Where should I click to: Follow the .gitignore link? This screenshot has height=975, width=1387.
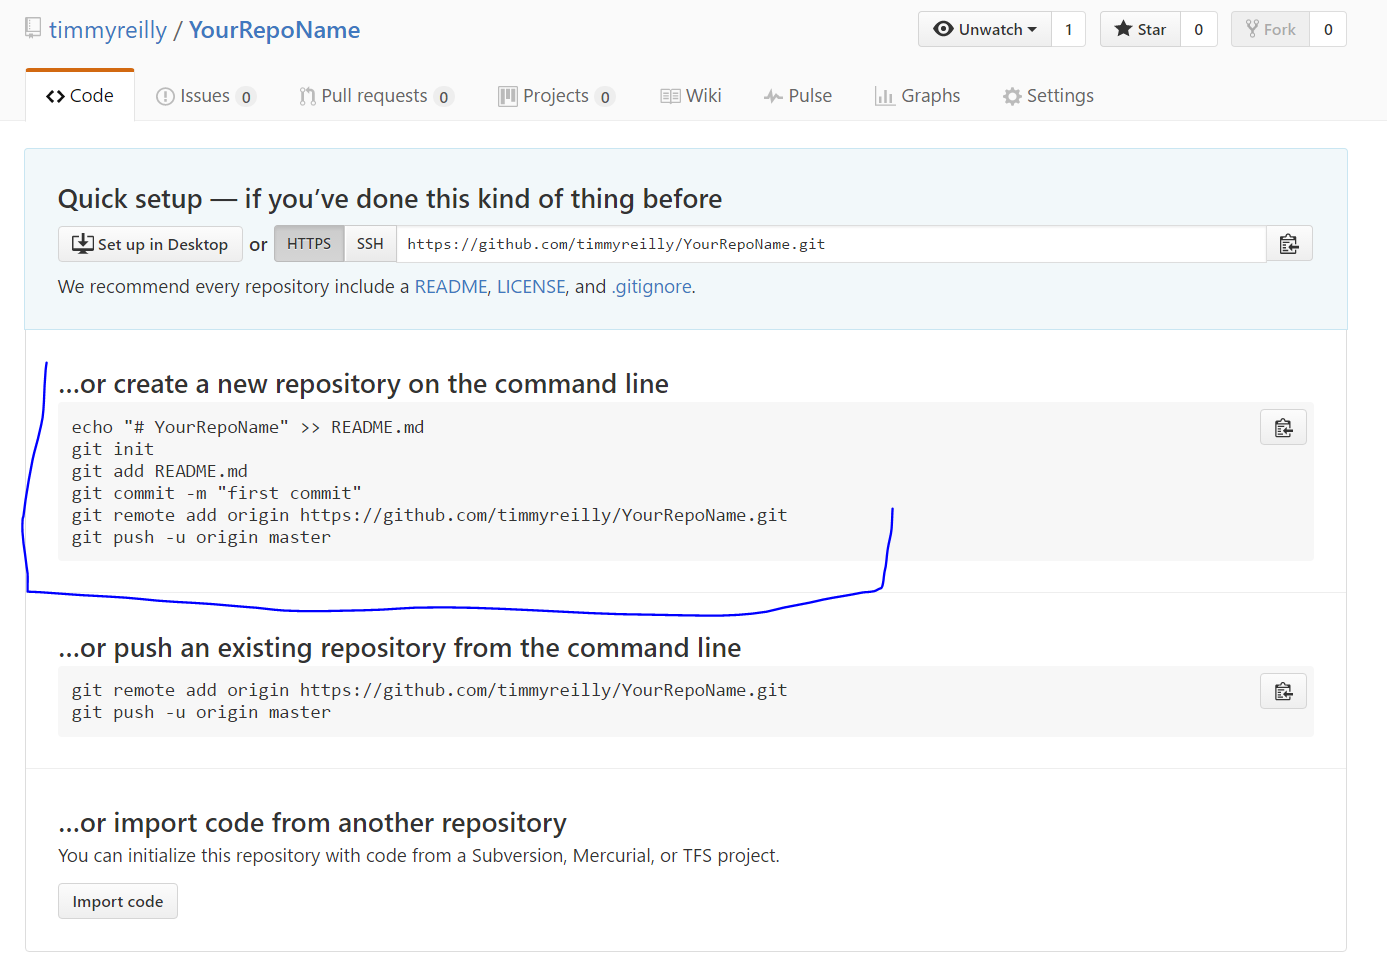click(x=652, y=287)
